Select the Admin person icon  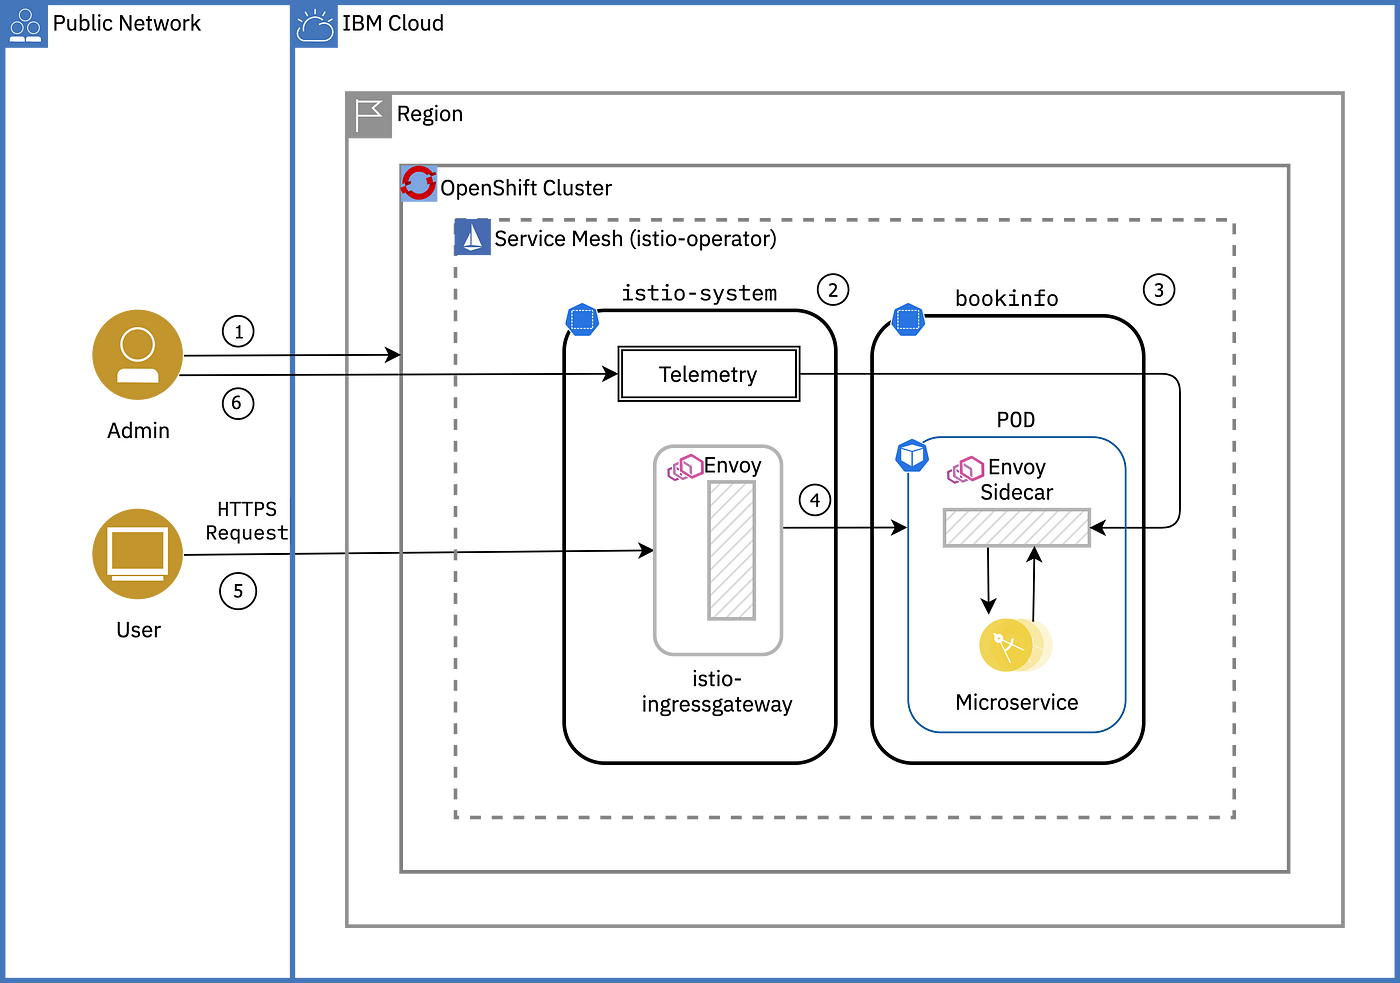tap(138, 355)
